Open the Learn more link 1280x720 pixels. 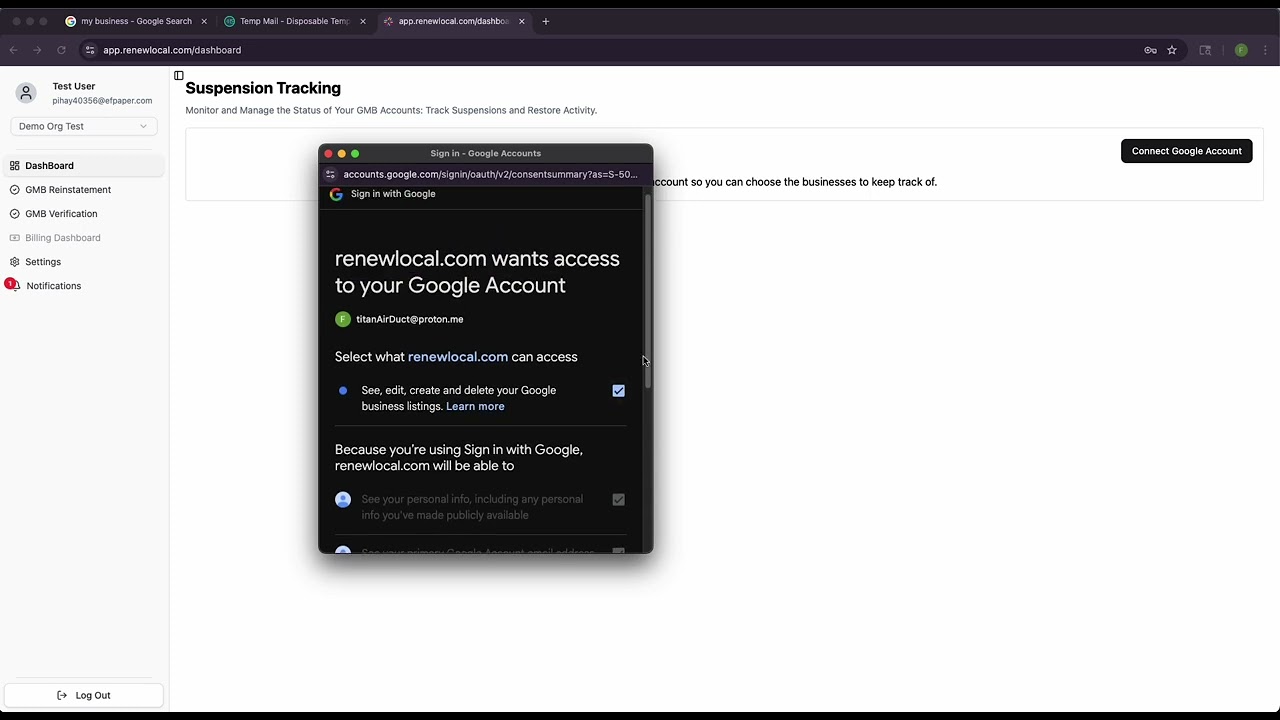[x=475, y=406]
